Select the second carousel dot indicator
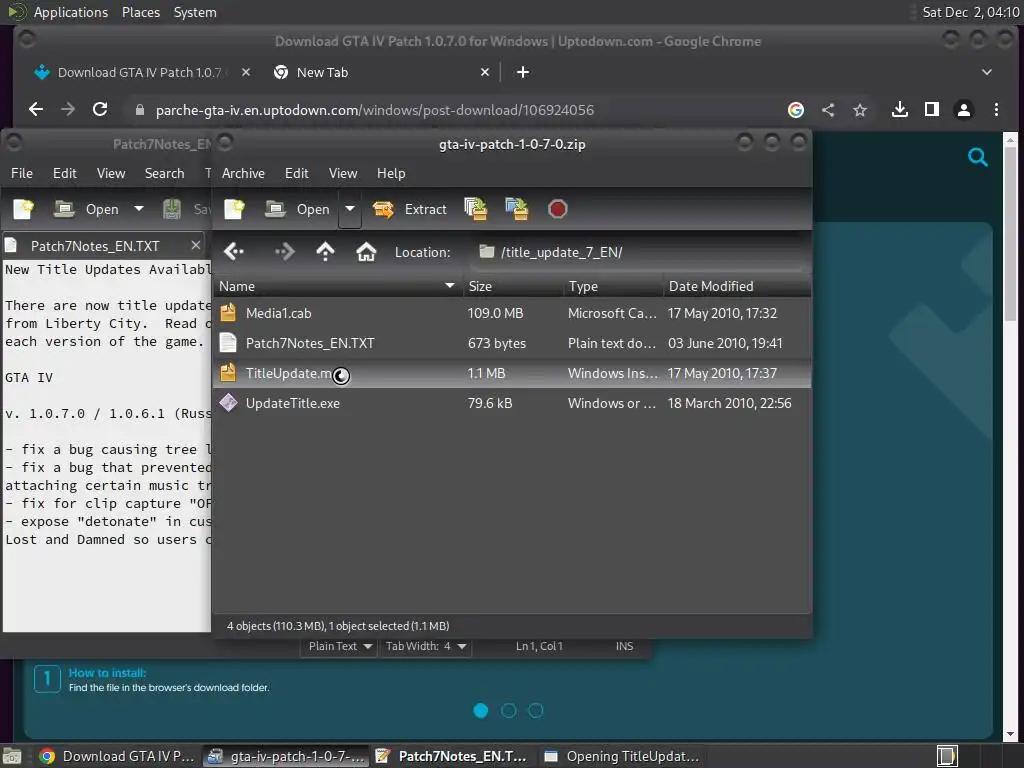The width and height of the screenshot is (1024, 768). coord(508,711)
